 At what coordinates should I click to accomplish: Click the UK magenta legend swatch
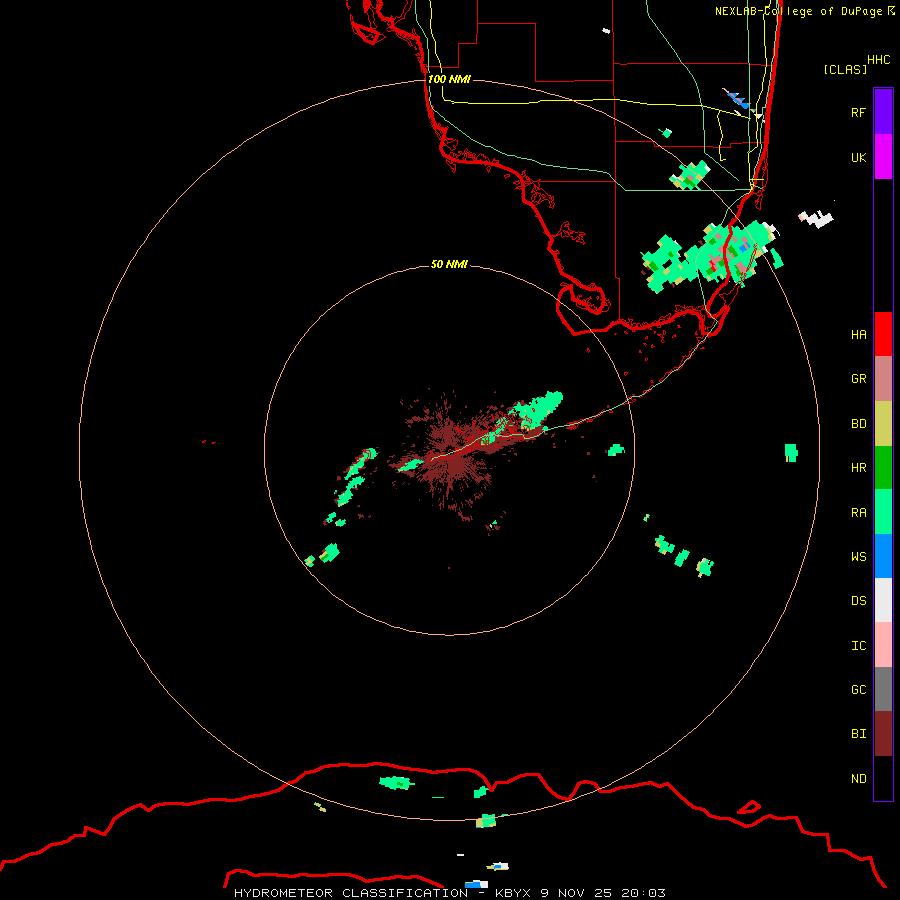point(883,157)
